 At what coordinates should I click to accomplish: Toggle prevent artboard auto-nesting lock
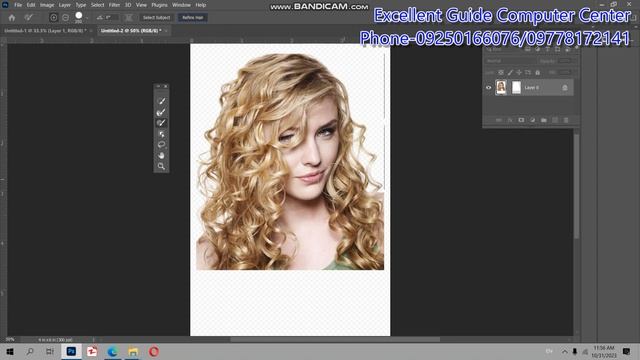(x=528, y=72)
